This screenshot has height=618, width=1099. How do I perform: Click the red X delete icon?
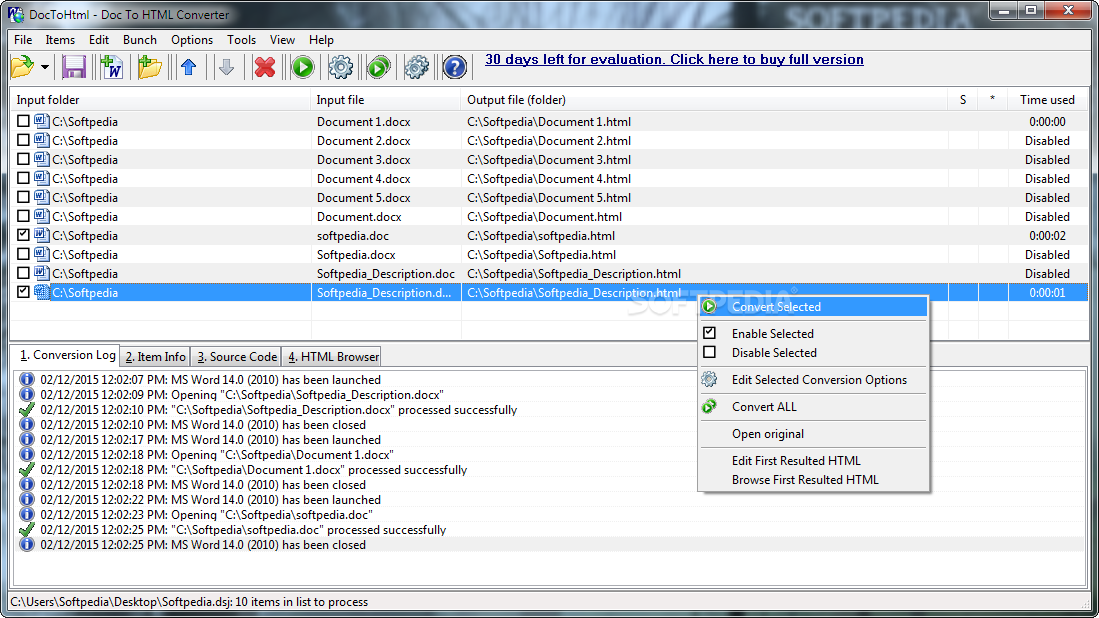(265, 67)
